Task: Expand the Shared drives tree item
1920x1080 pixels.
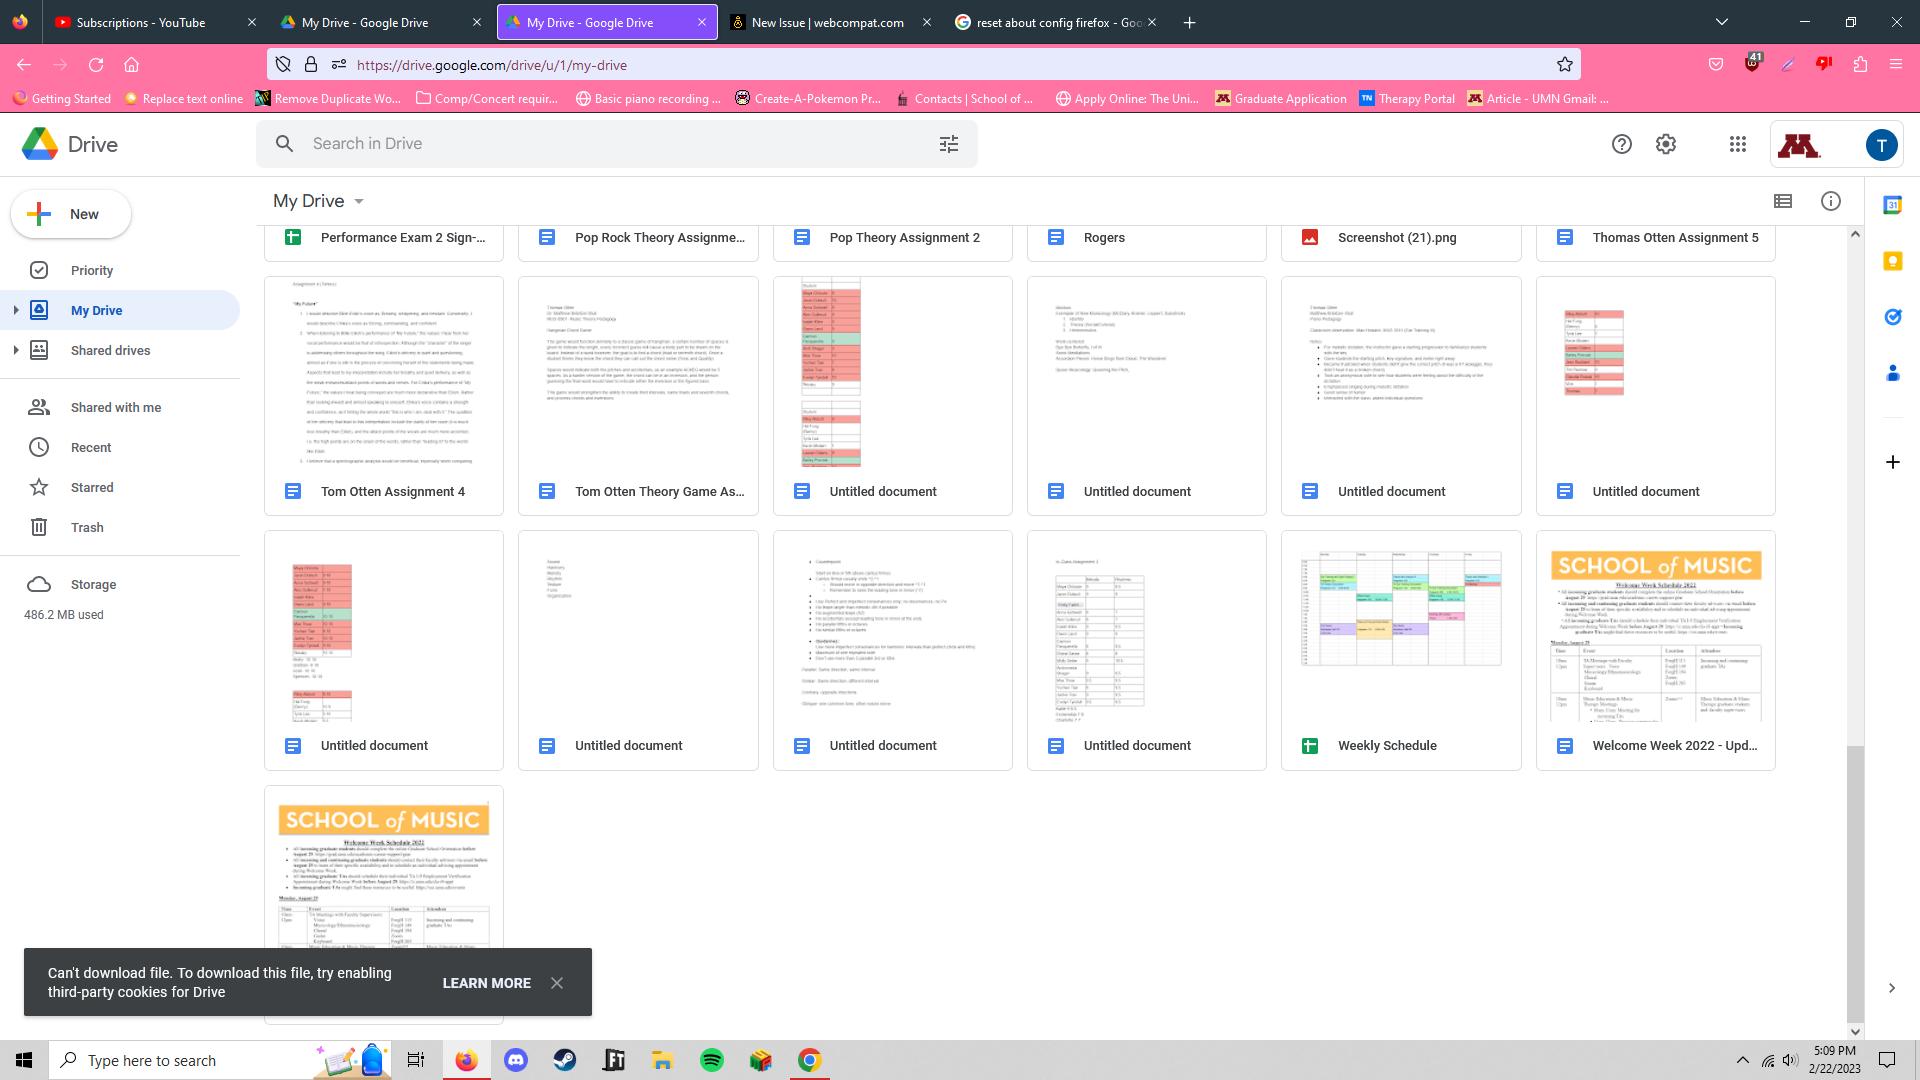Action: click(x=15, y=350)
